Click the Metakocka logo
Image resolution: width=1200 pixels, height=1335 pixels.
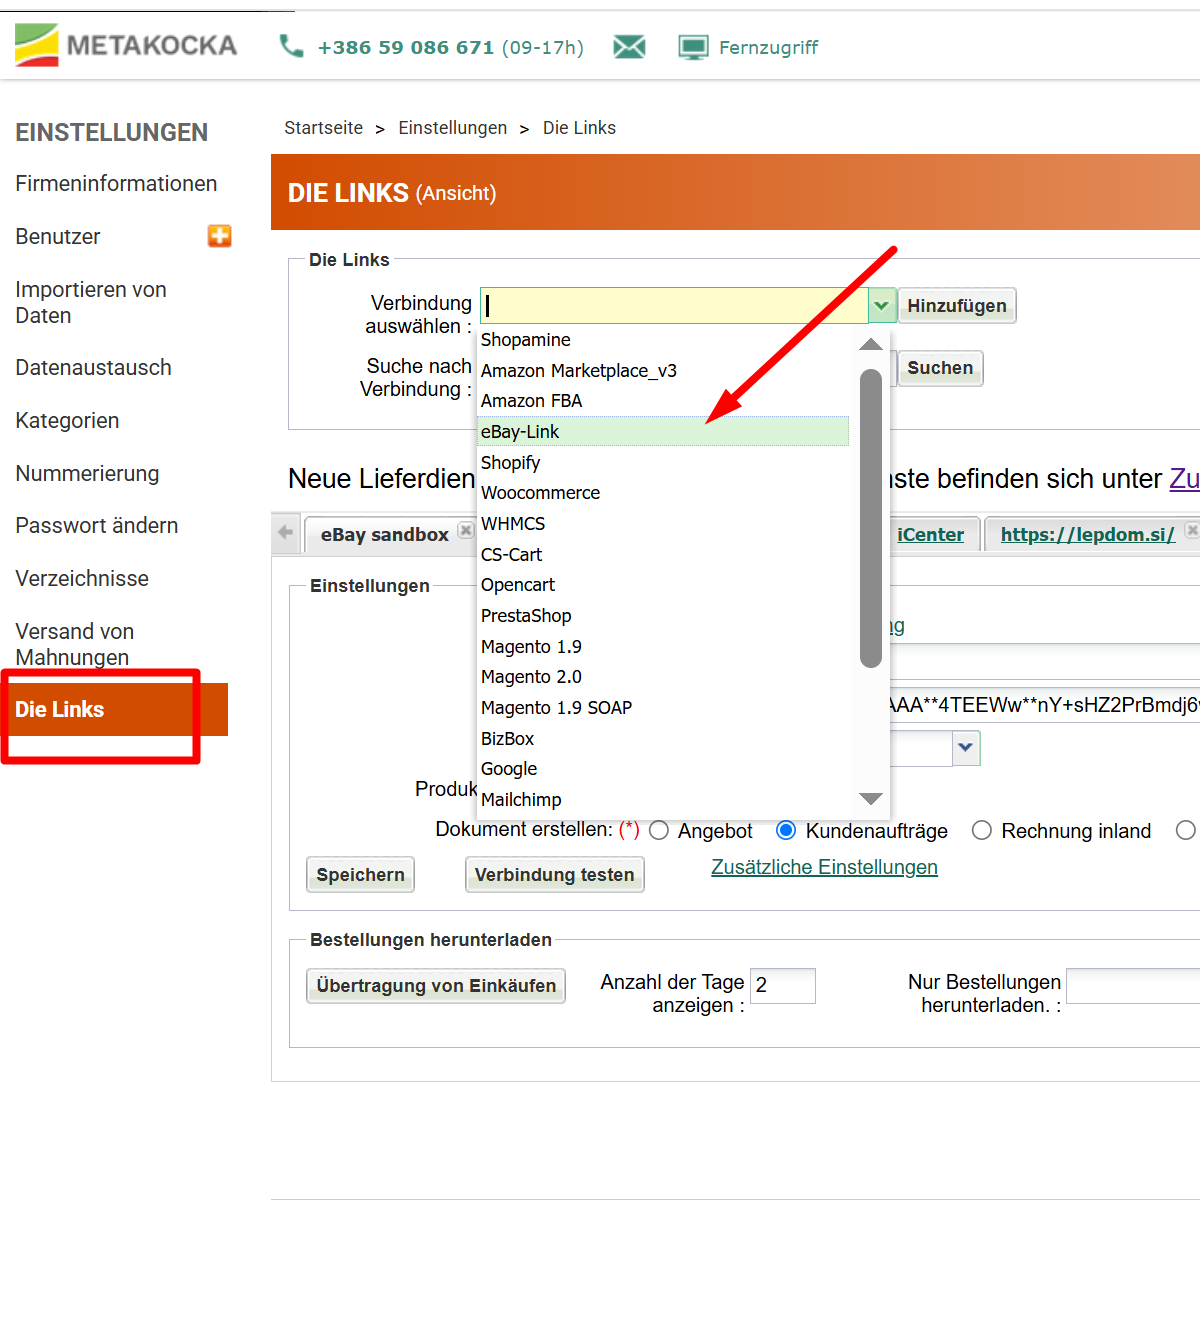click(126, 45)
